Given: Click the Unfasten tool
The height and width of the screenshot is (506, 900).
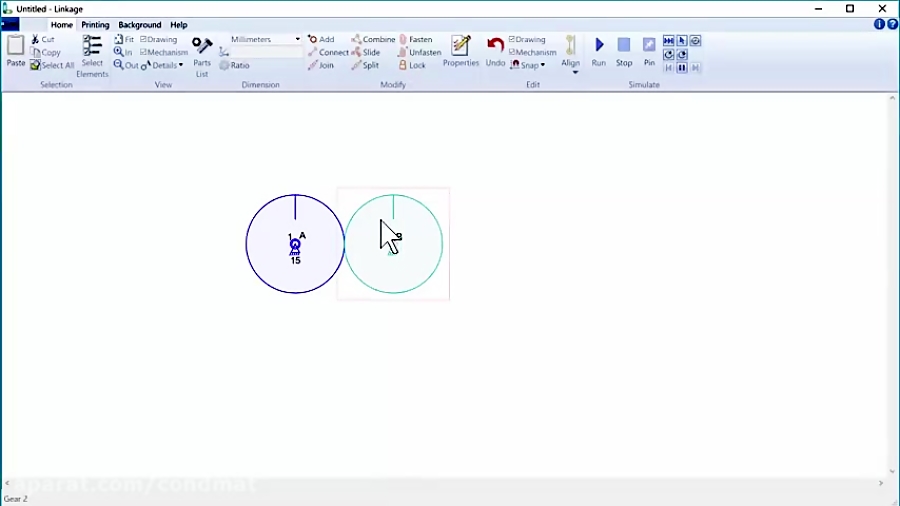Looking at the screenshot, I should (x=420, y=52).
